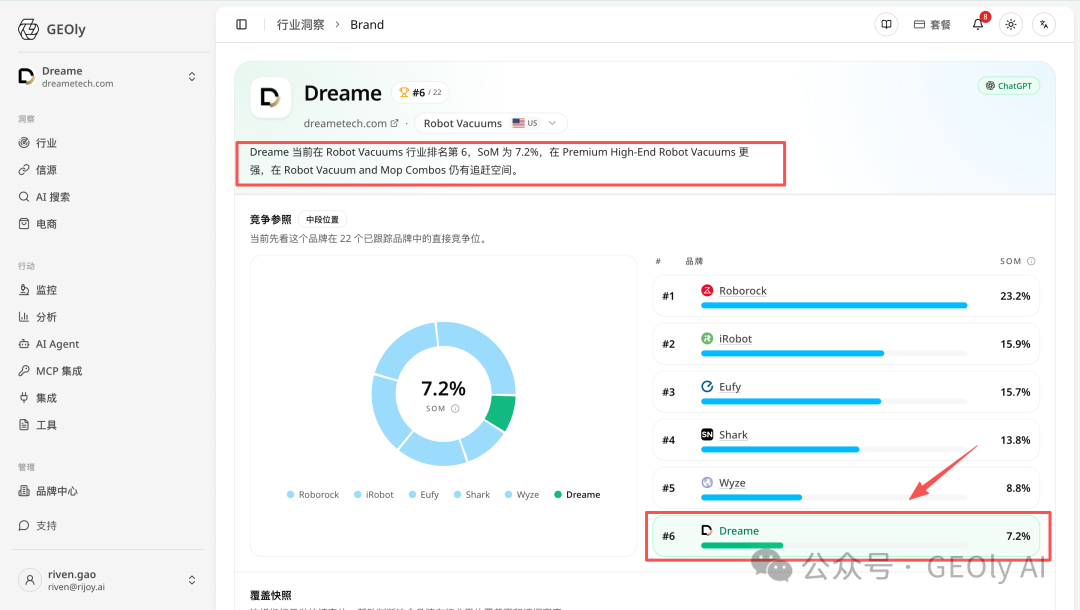Screen dimensions: 1080x610
Task: Click Eufy brand logo icon
Action: coord(707,386)
